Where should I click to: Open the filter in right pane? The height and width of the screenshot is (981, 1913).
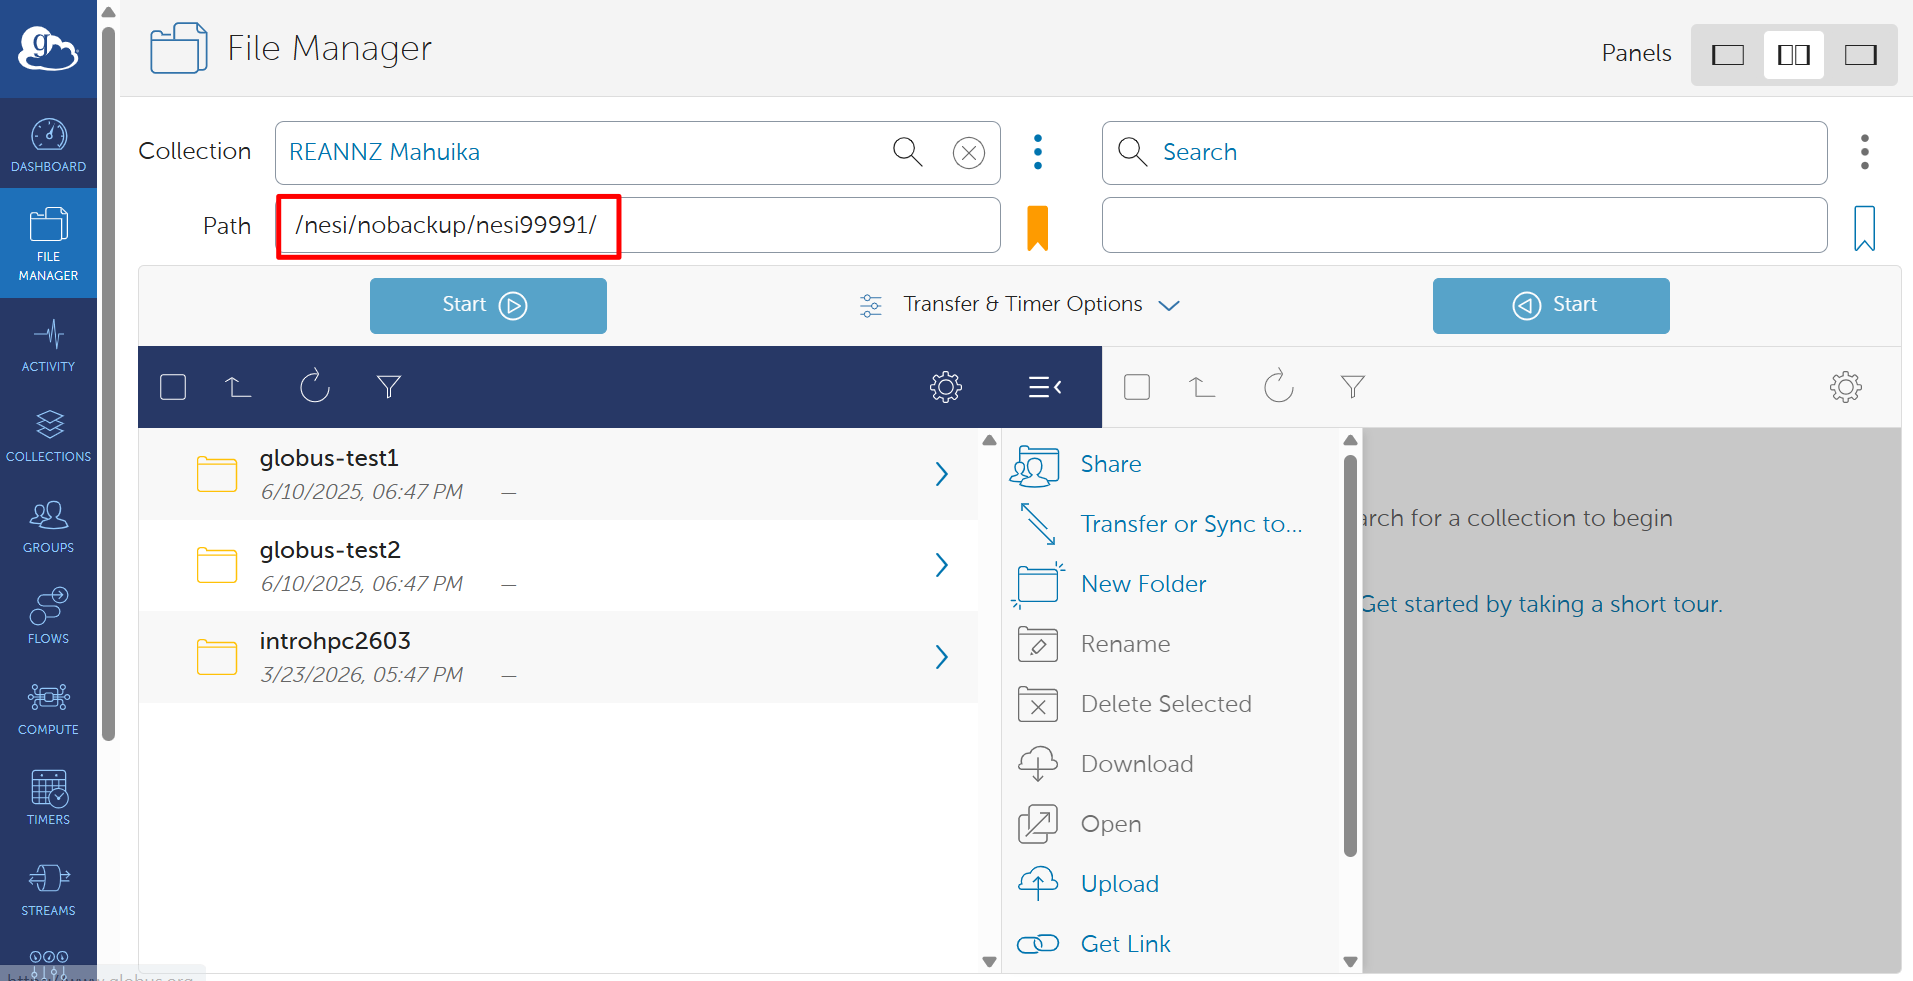click(x=1353, y=387)
